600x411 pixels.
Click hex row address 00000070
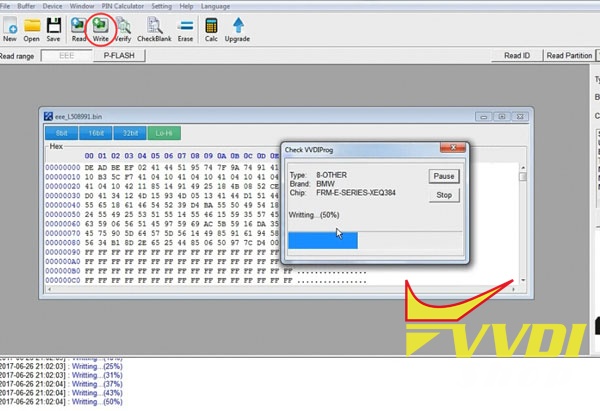[63, 233]
